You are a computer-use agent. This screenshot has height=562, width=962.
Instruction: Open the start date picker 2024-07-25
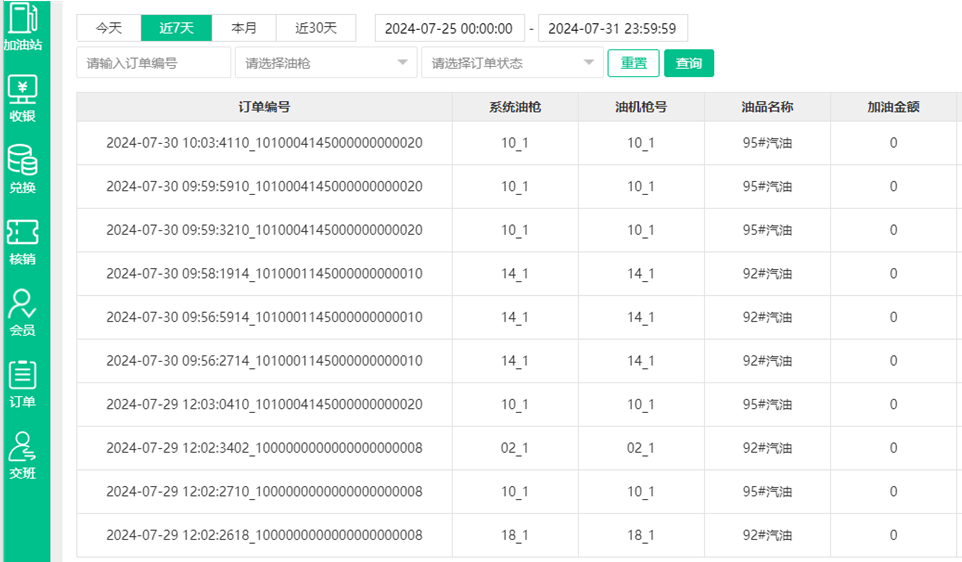[449, 28]
